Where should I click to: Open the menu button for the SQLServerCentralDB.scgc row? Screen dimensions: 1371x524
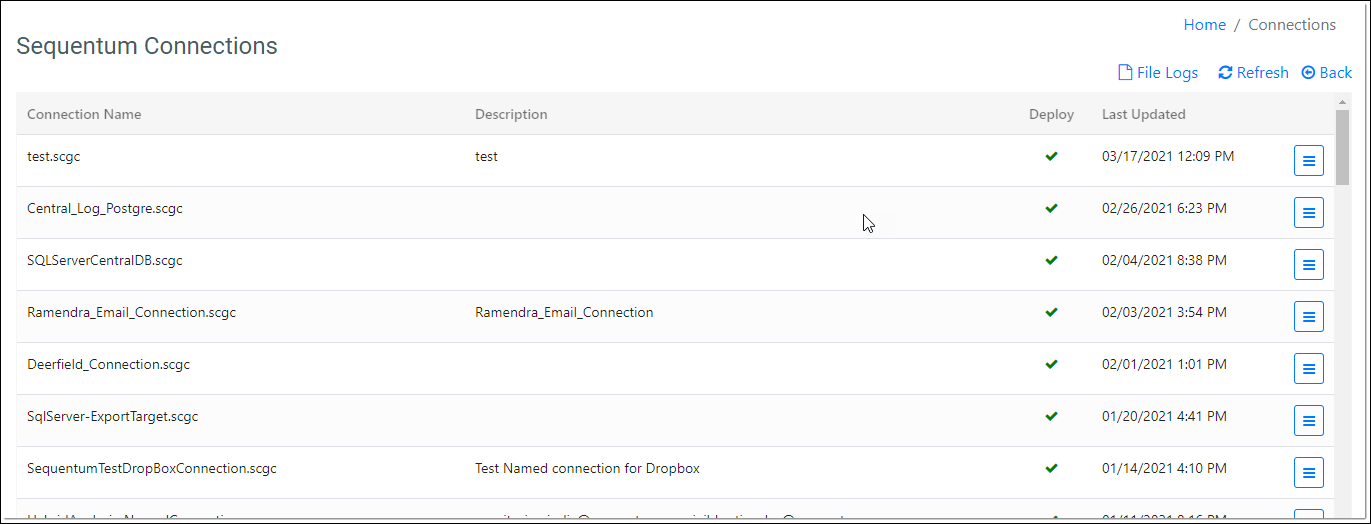pyautogui.click(x=1308, y=264)
